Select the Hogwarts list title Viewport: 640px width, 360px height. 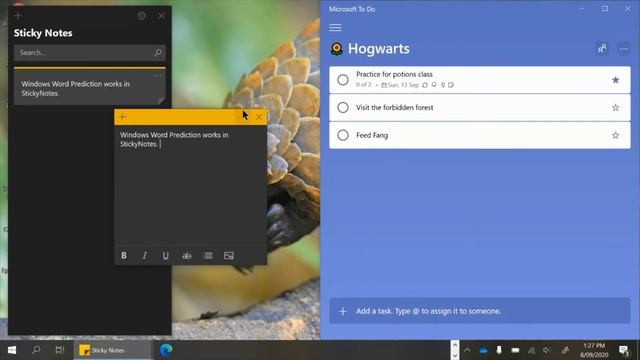coord(379,49)
